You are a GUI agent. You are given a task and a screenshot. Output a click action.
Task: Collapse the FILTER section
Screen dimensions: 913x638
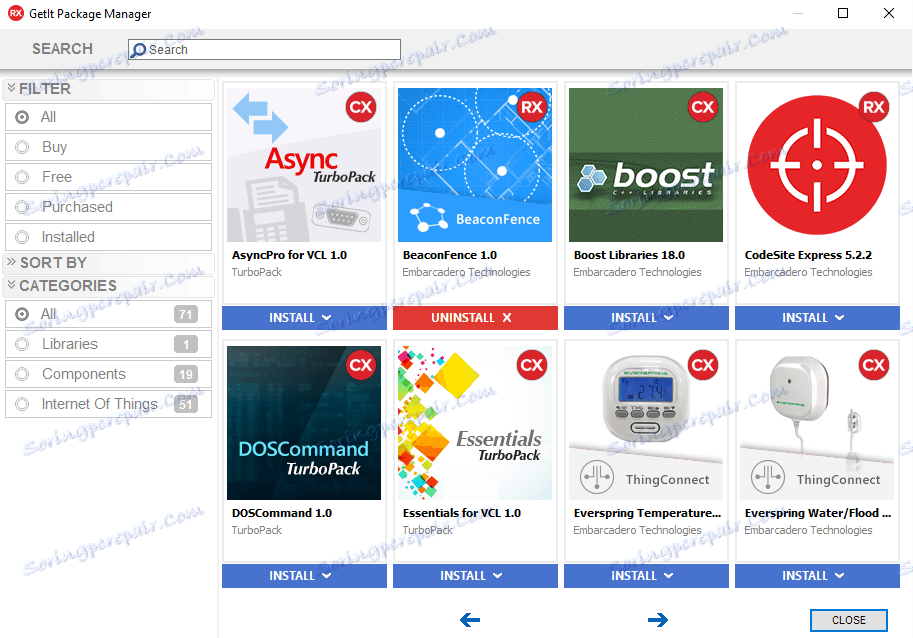click(x=108, y=89)
